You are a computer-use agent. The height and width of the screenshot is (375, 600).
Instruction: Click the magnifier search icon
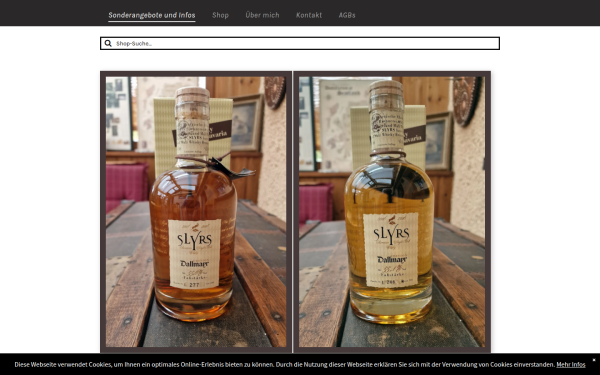pyautogui.click(x=108, y=44)
